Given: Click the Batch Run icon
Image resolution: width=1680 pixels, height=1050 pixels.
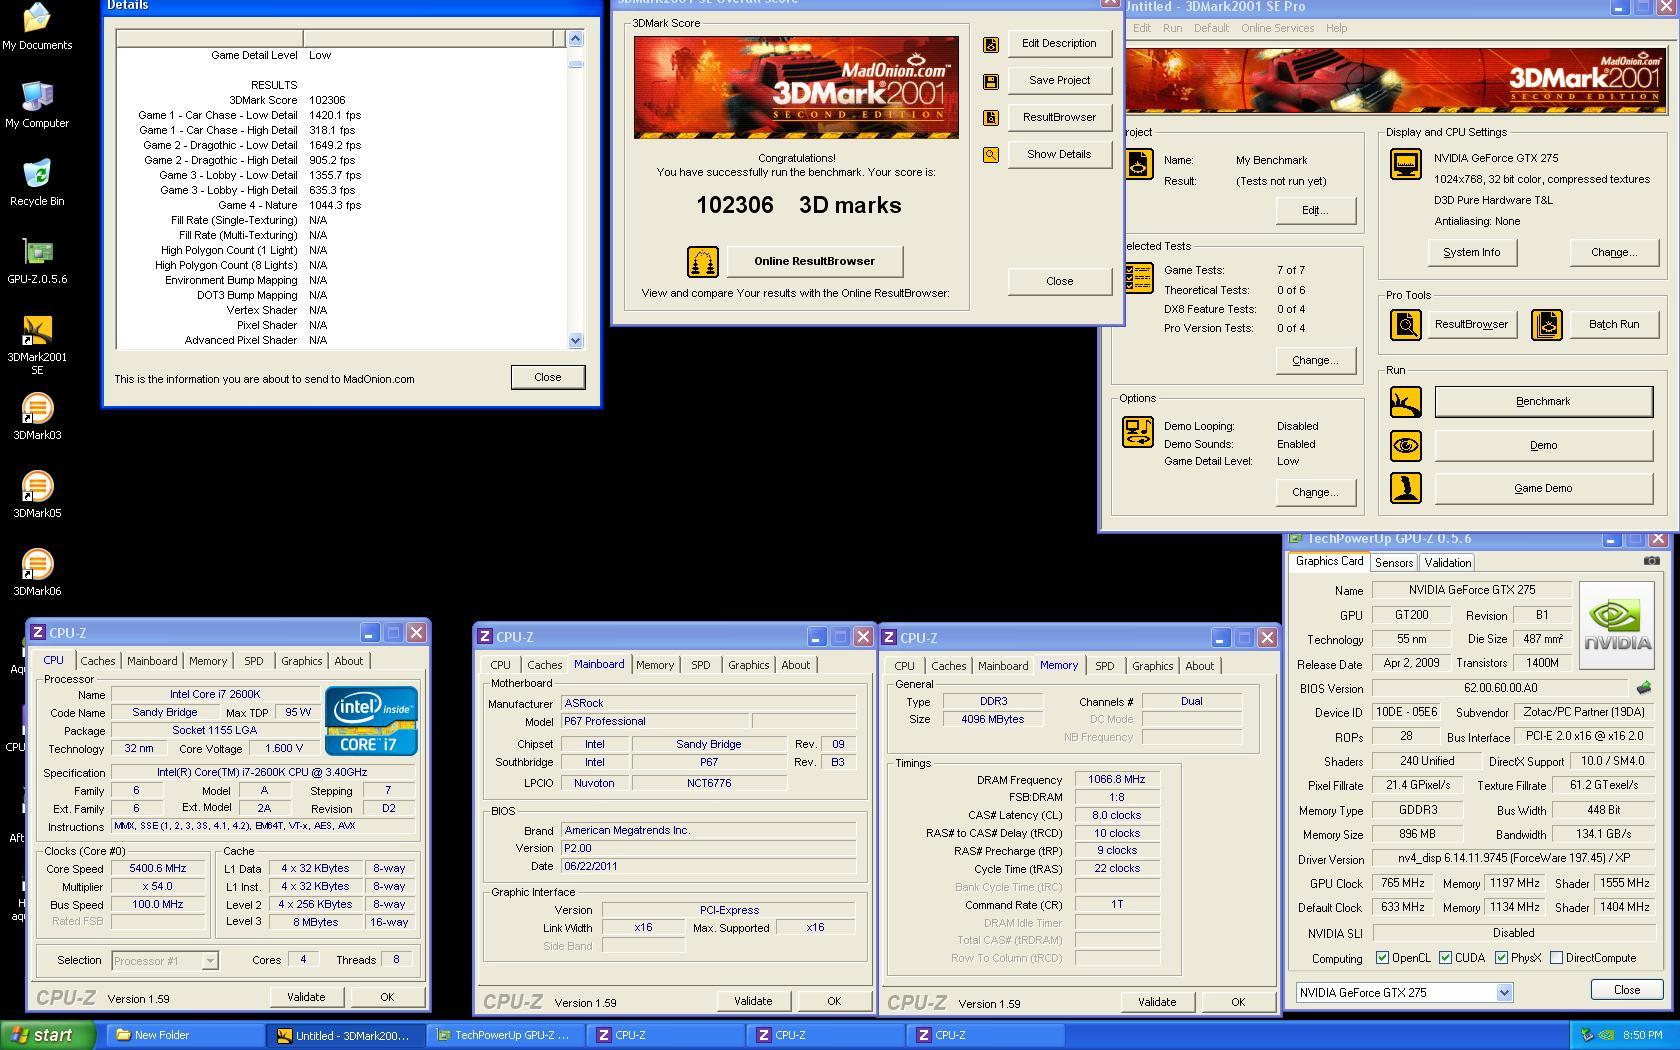Looking at the screenshot, I should (1547, 324).
